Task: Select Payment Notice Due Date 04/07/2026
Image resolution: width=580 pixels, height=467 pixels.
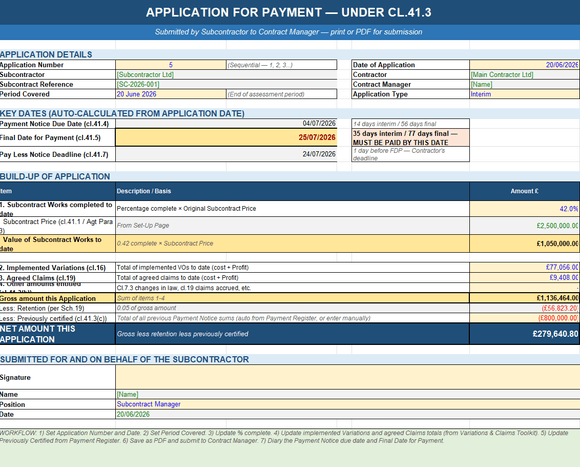Action: (x=226, y=123)
